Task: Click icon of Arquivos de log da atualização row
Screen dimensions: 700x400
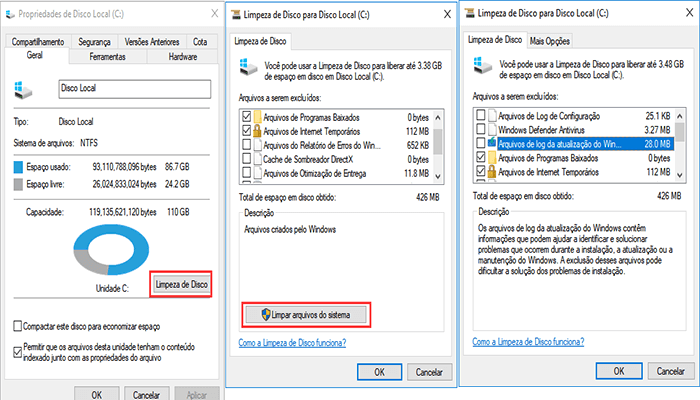Action: (x=492, y=143)
